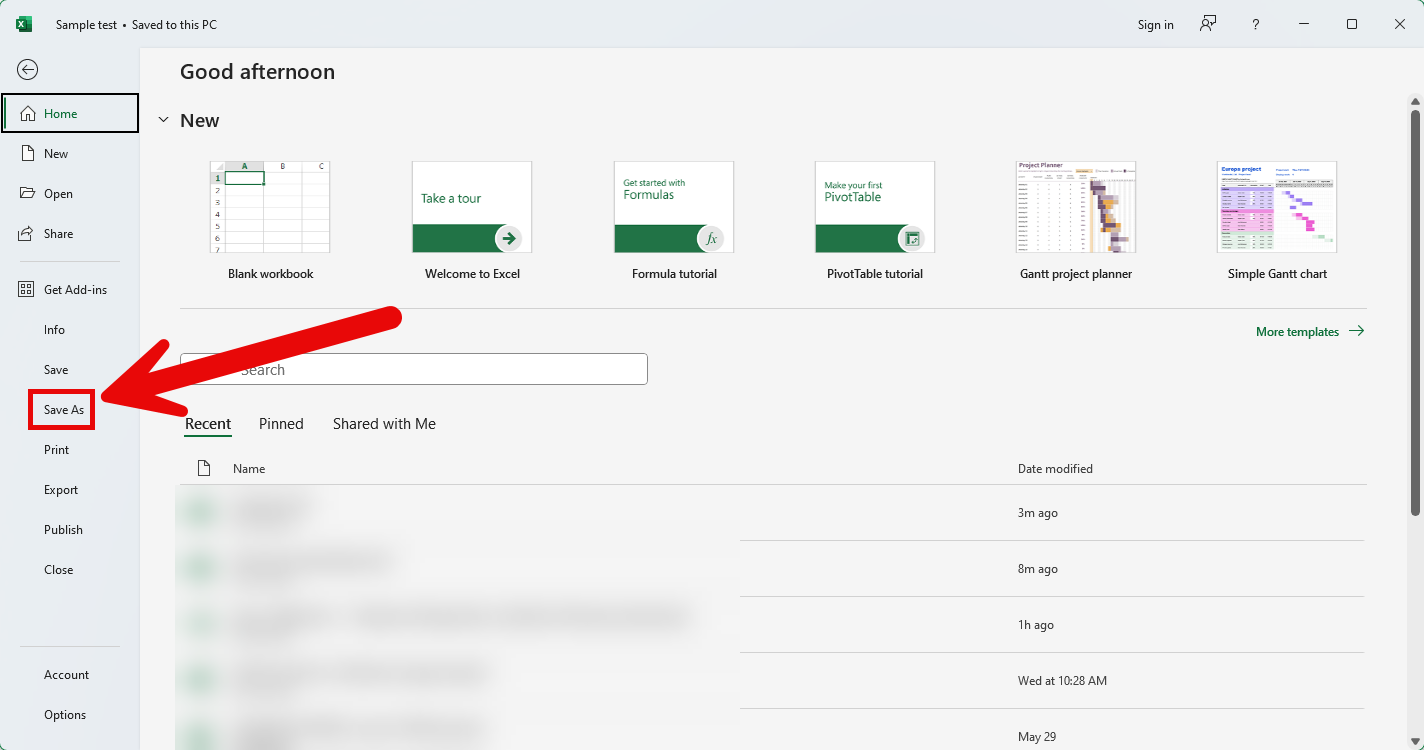The width and height of the screenshot is (1424, 750).
Task: Click the vertical scrollbar down arrow
Action: click(x=1415, y=742)
